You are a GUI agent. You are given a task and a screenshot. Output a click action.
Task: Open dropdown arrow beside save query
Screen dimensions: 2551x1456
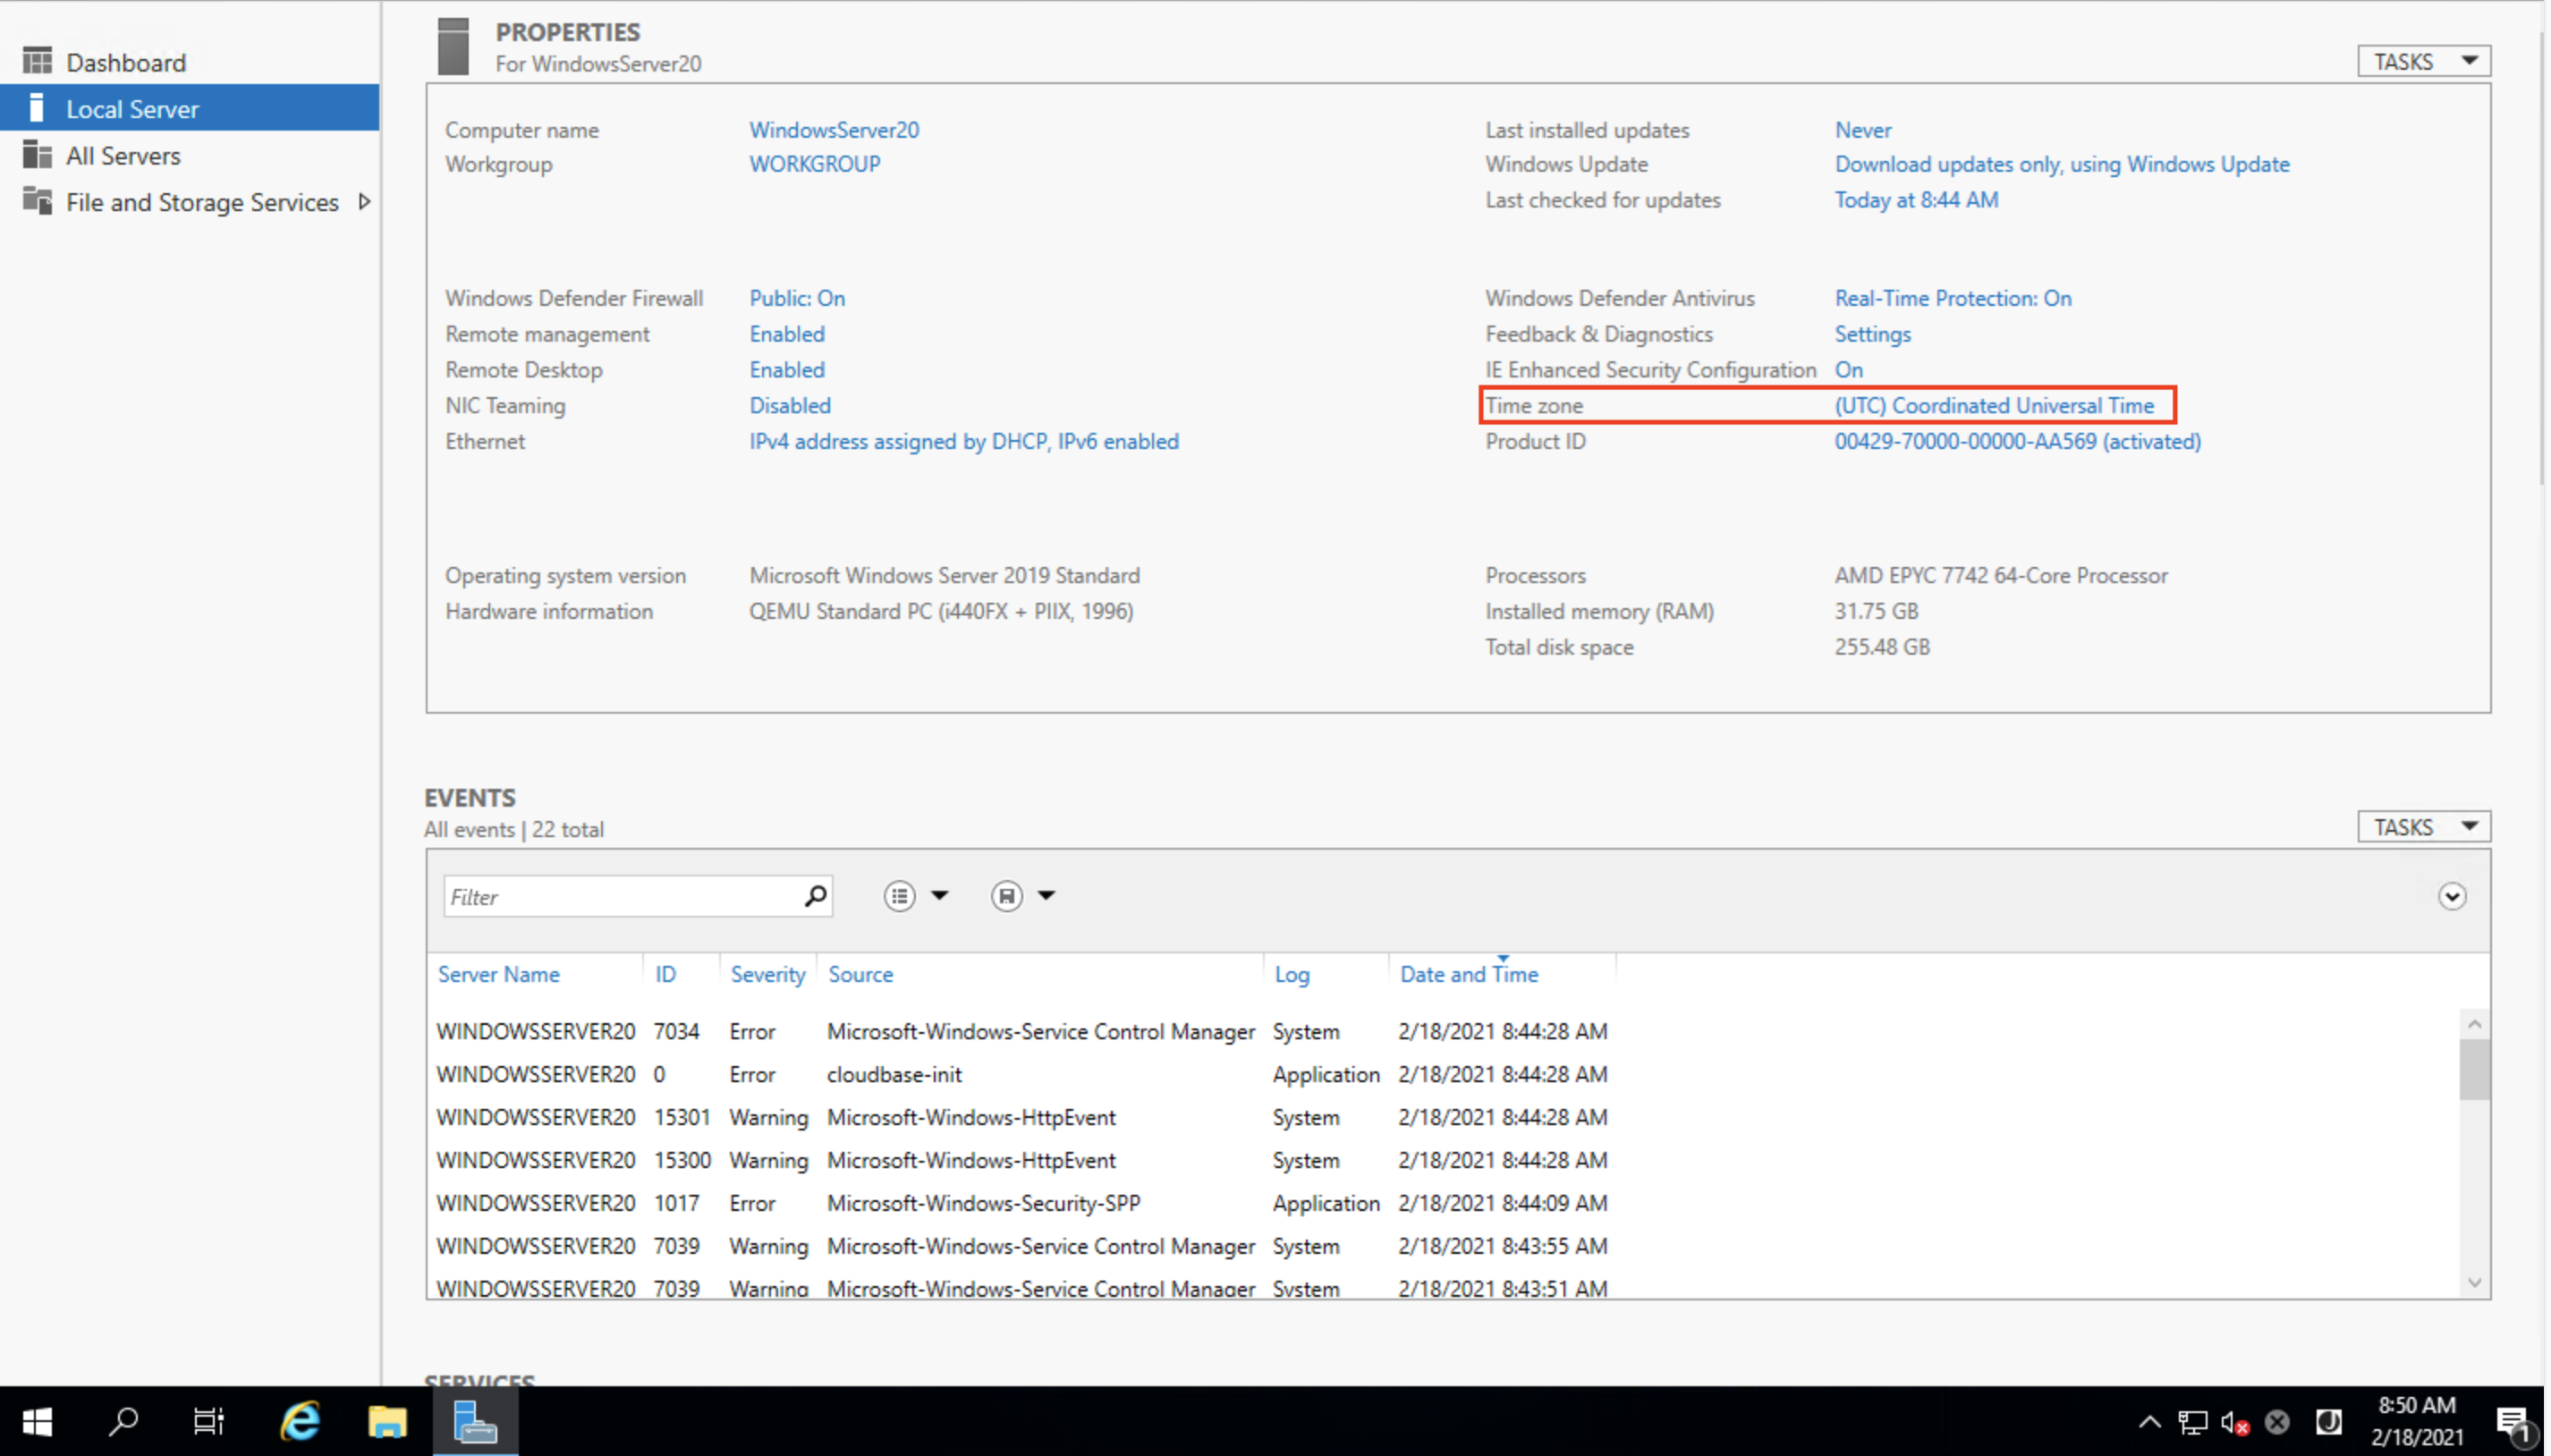[1046, 895]
